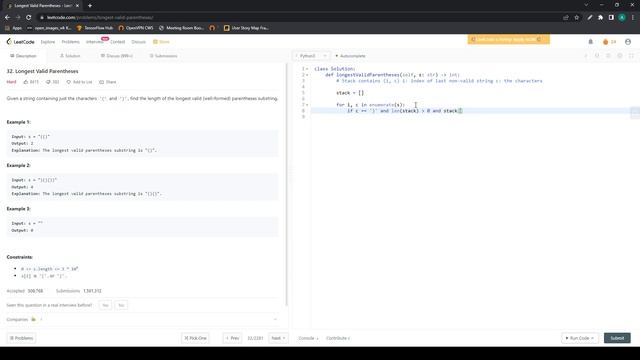The height and width of the screenshot is (360, 640).
Task: Click the Companies lock icon
Action: pos(33,320)
